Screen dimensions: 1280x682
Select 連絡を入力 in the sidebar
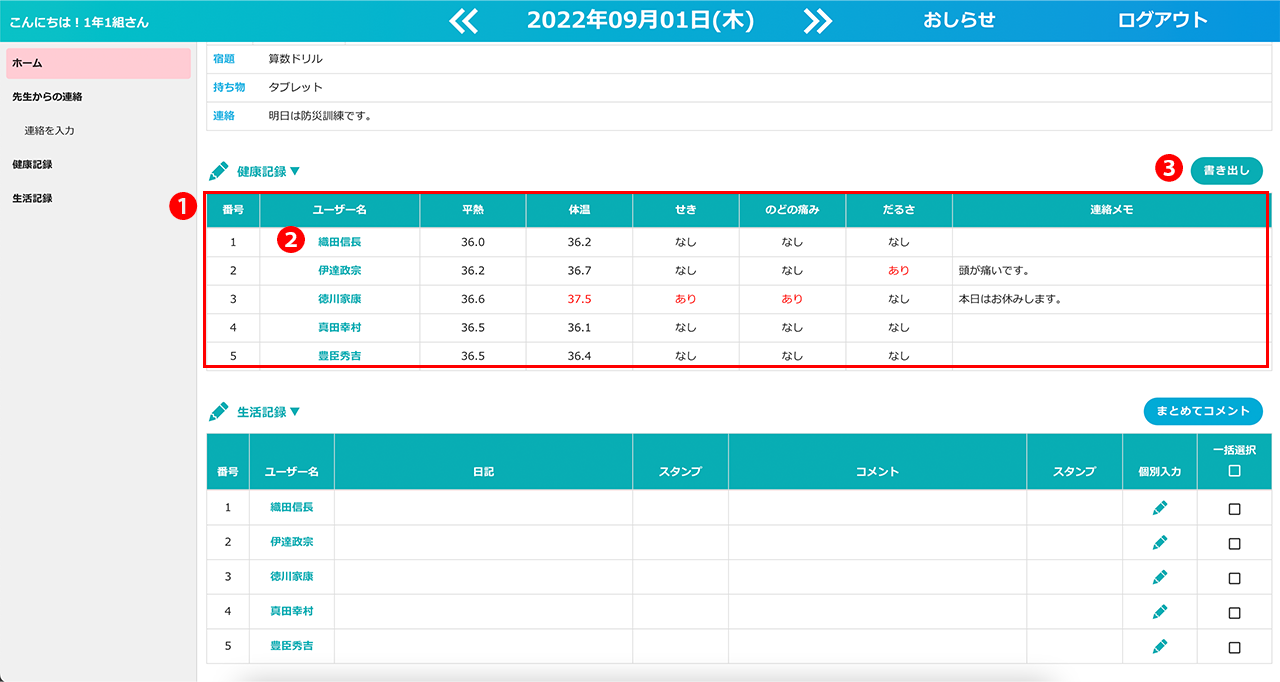point(50,131)
